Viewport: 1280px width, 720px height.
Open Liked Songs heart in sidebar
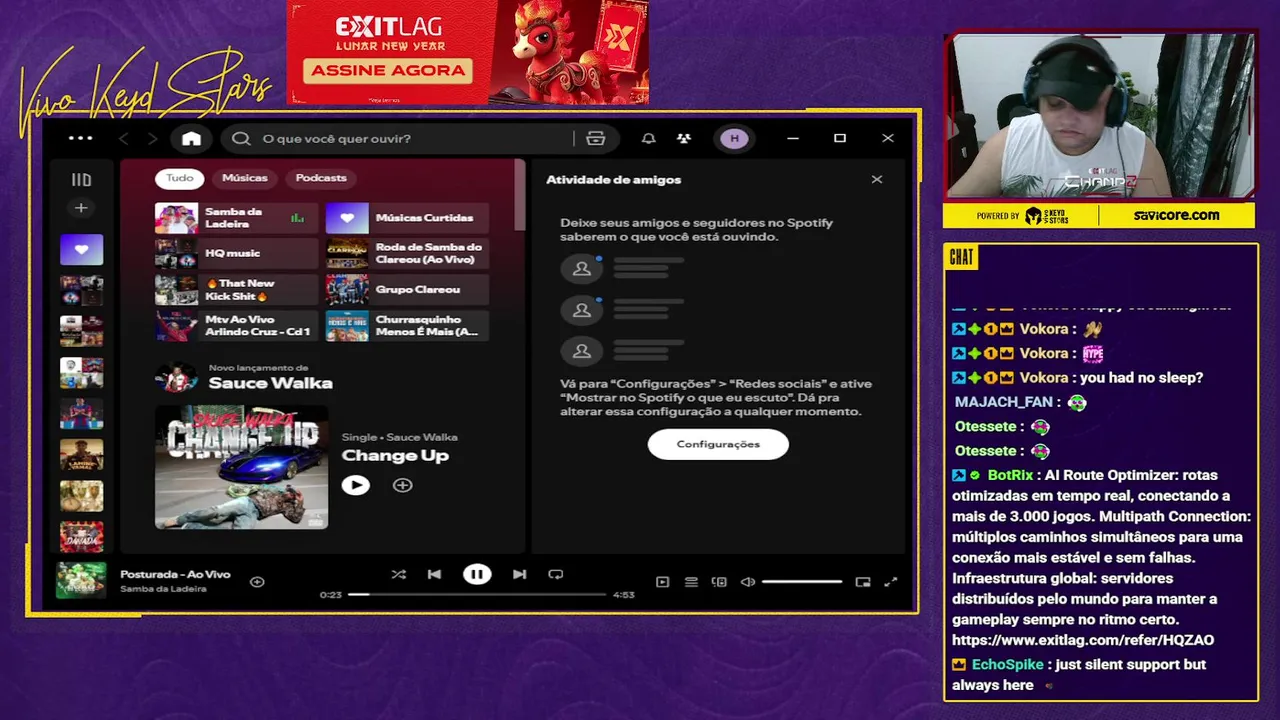coord(81,249)
